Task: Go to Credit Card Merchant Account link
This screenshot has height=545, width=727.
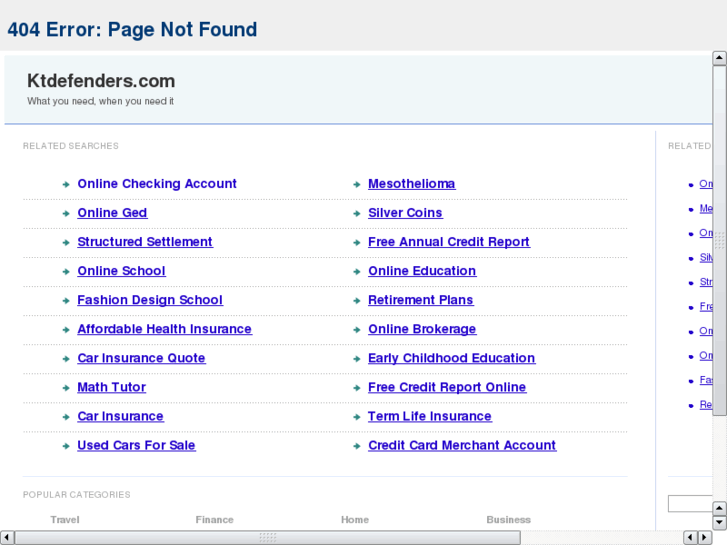Action: [x=461, y=446]
